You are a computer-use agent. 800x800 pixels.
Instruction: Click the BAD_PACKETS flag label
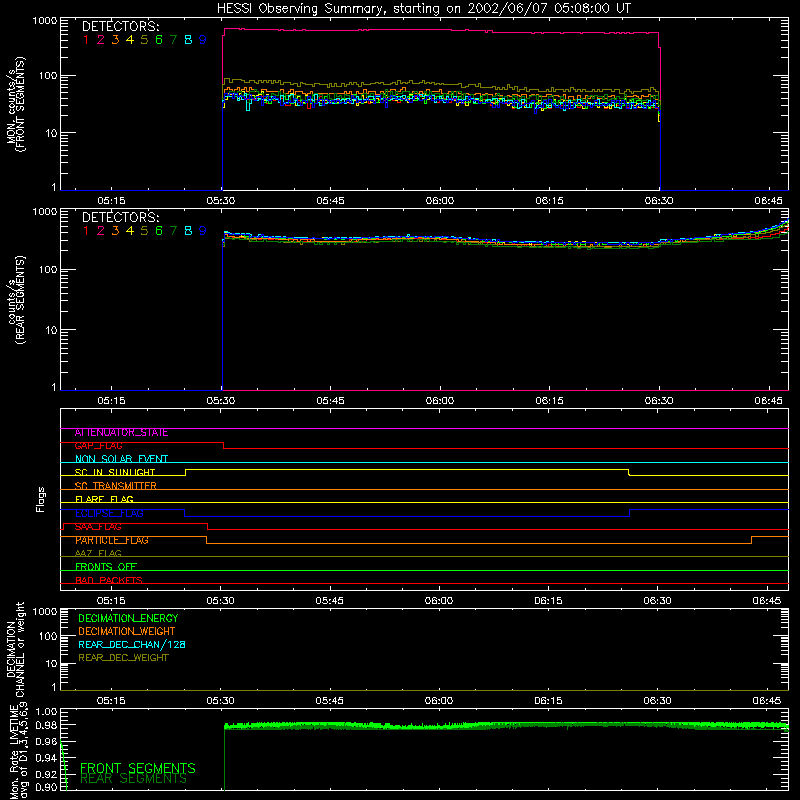pos(109,580)
